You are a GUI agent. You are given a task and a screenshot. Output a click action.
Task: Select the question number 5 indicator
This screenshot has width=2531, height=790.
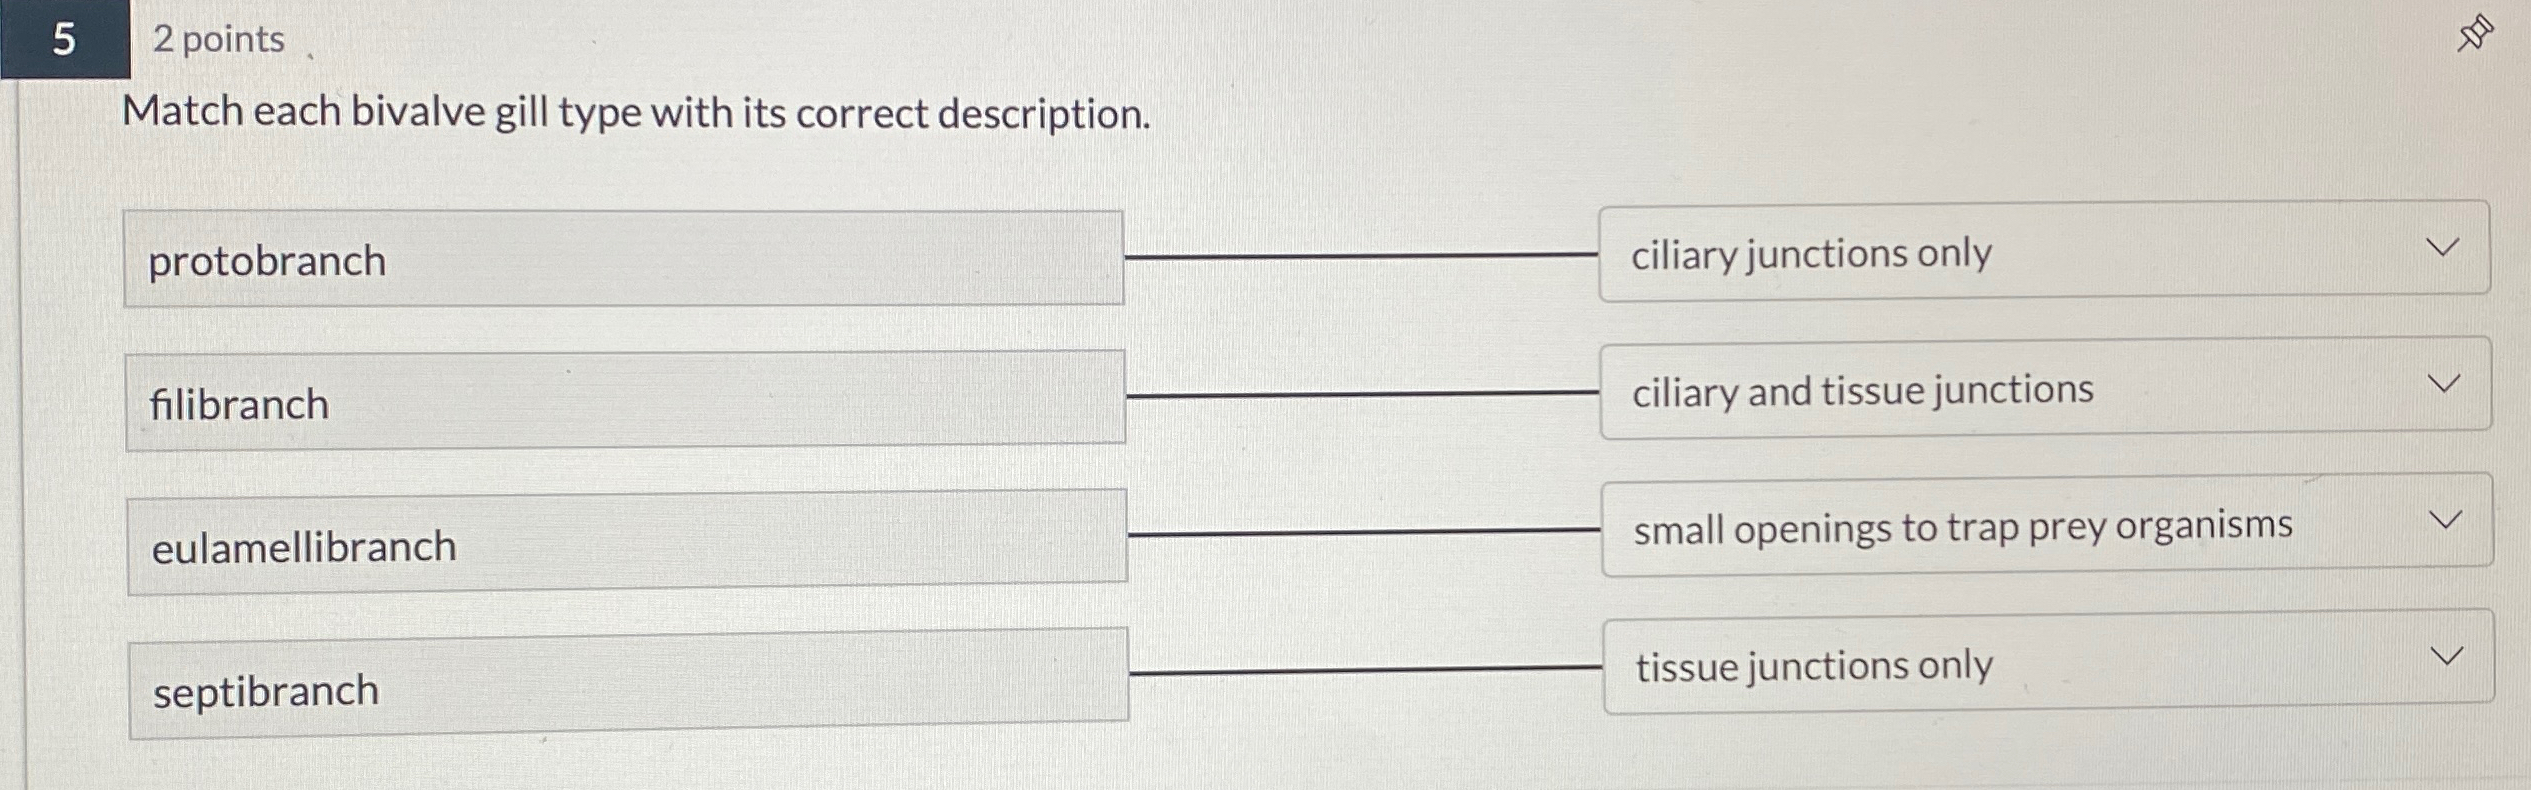tap(63, 41)
